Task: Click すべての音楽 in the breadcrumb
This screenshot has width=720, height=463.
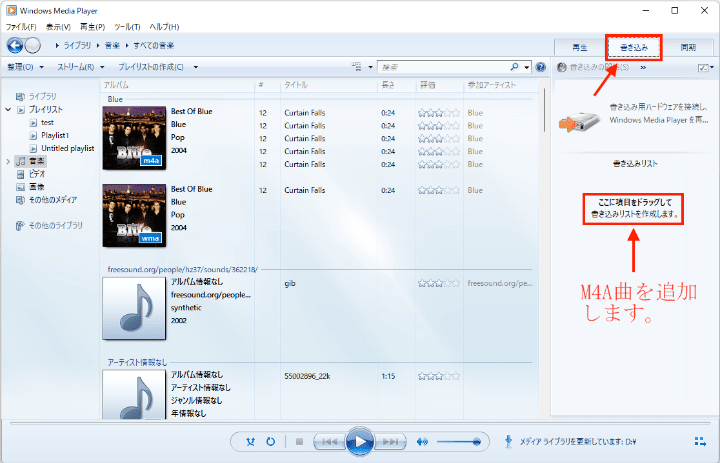Action: pos(153,45)
